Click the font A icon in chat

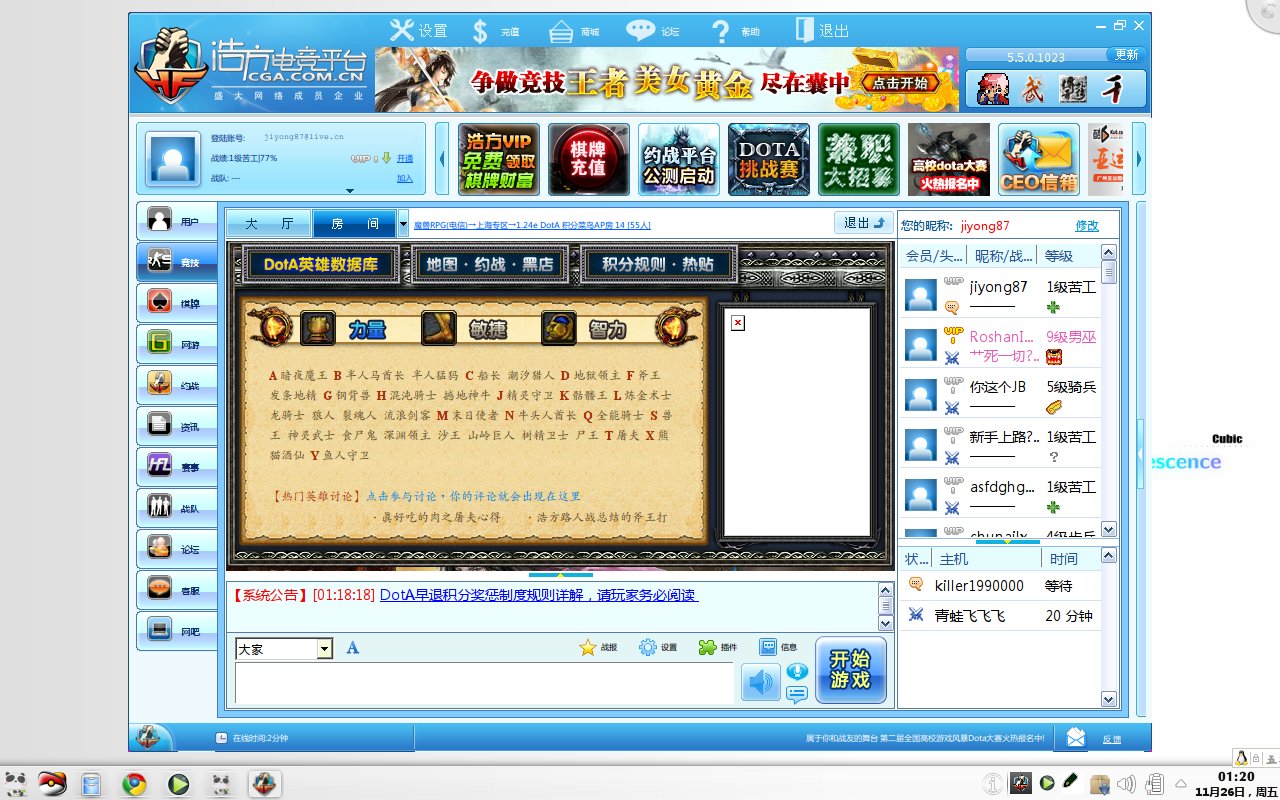pos(352,648)
